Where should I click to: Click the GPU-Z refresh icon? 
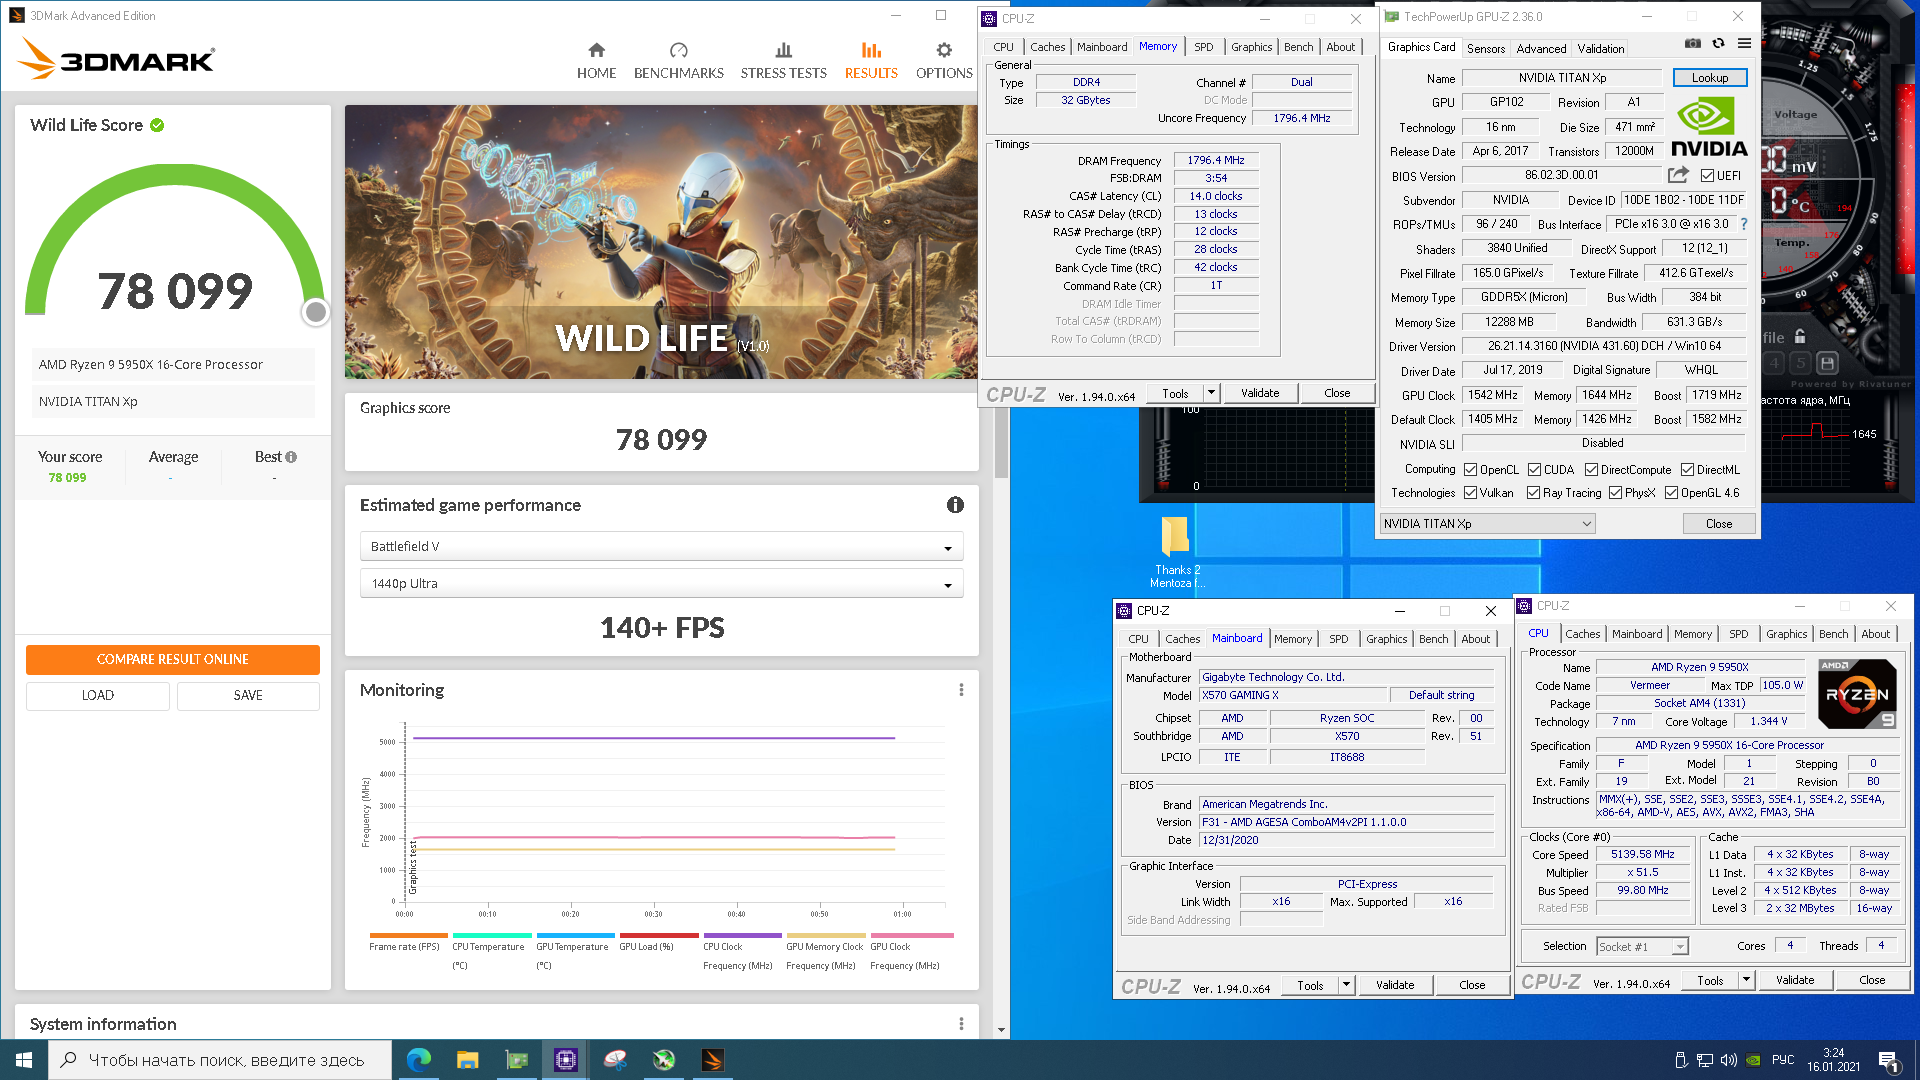pos(1718,44)
